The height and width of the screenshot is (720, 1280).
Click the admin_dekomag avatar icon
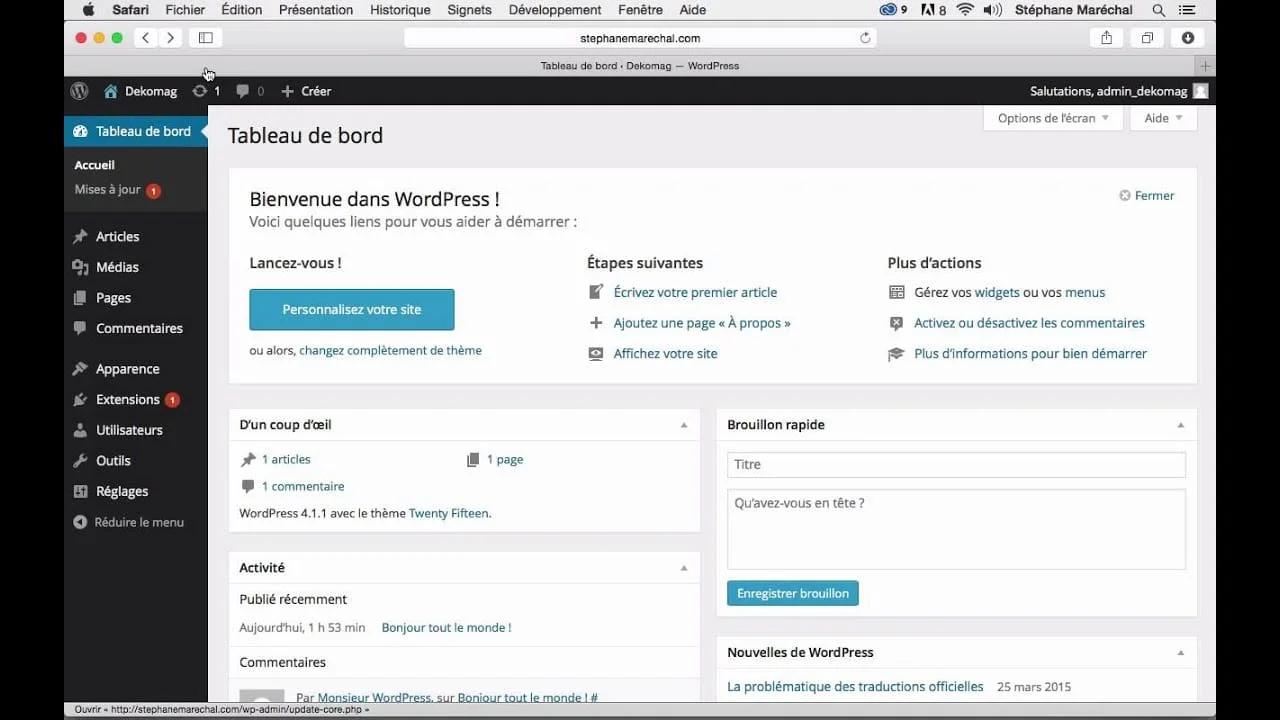pyautogui.click(x=1201, y=91)
